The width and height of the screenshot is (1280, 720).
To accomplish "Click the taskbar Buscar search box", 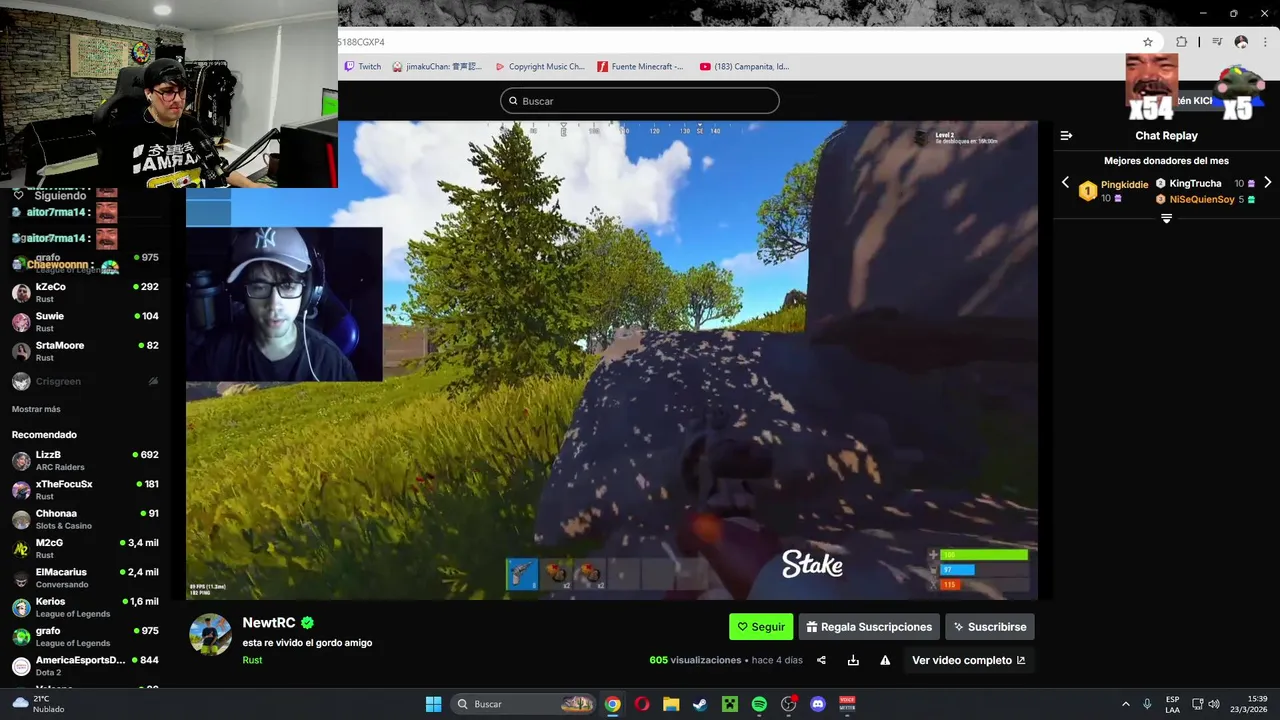I will [523, 704].
